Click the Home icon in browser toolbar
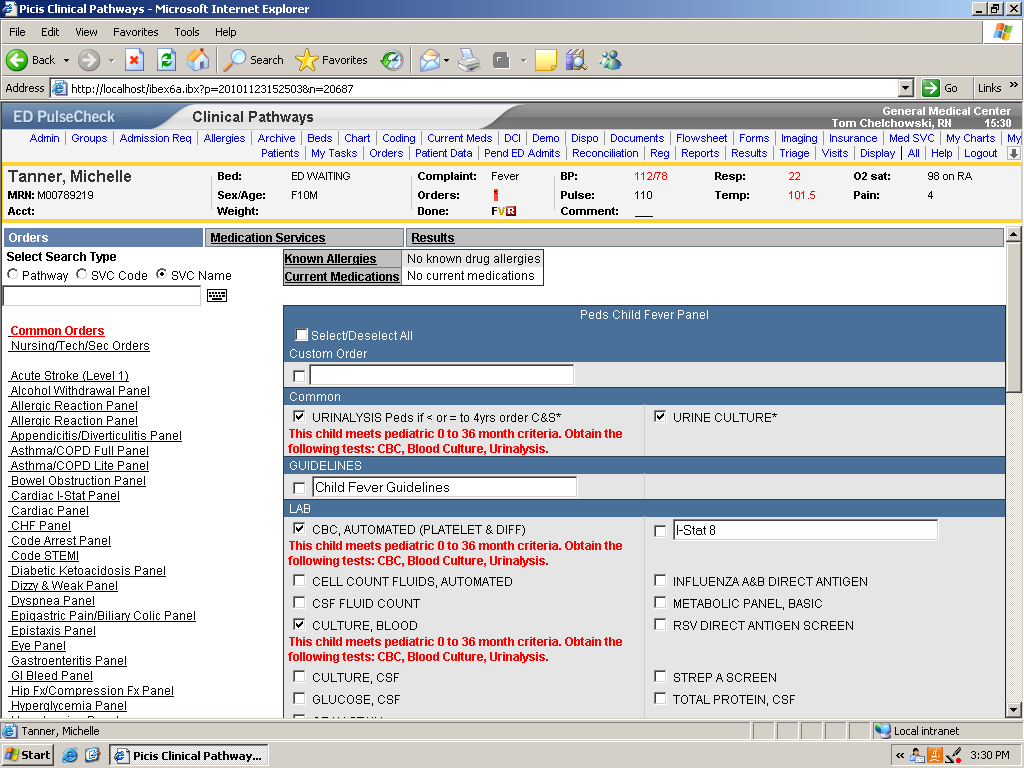 point(198,60)
